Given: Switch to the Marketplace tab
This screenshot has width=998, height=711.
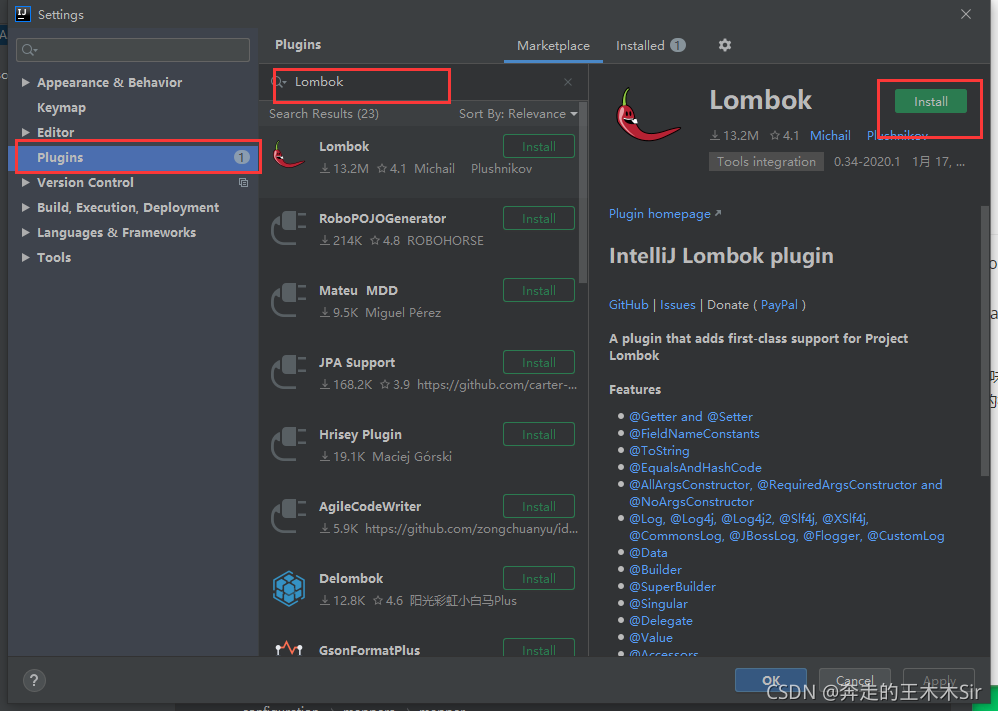Looking at the screenshot, I should pyautogui.click(x=553, y=46).
